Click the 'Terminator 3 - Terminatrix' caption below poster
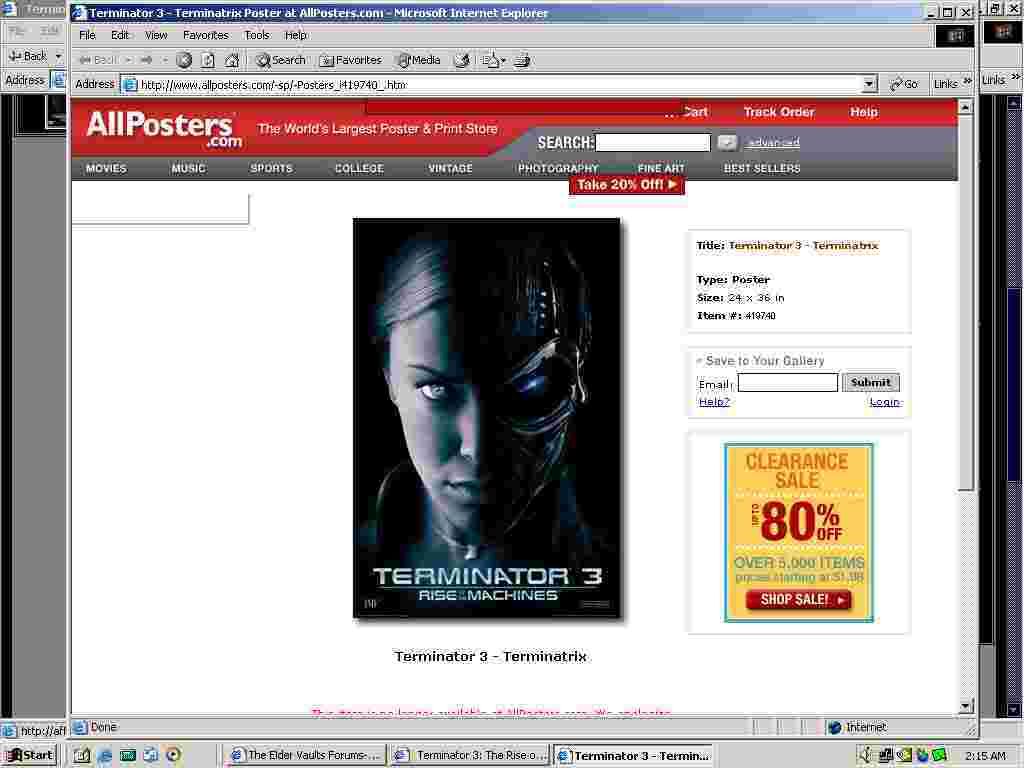Image resolution: width=1024 pixels, height=768 pixels. 490,656
